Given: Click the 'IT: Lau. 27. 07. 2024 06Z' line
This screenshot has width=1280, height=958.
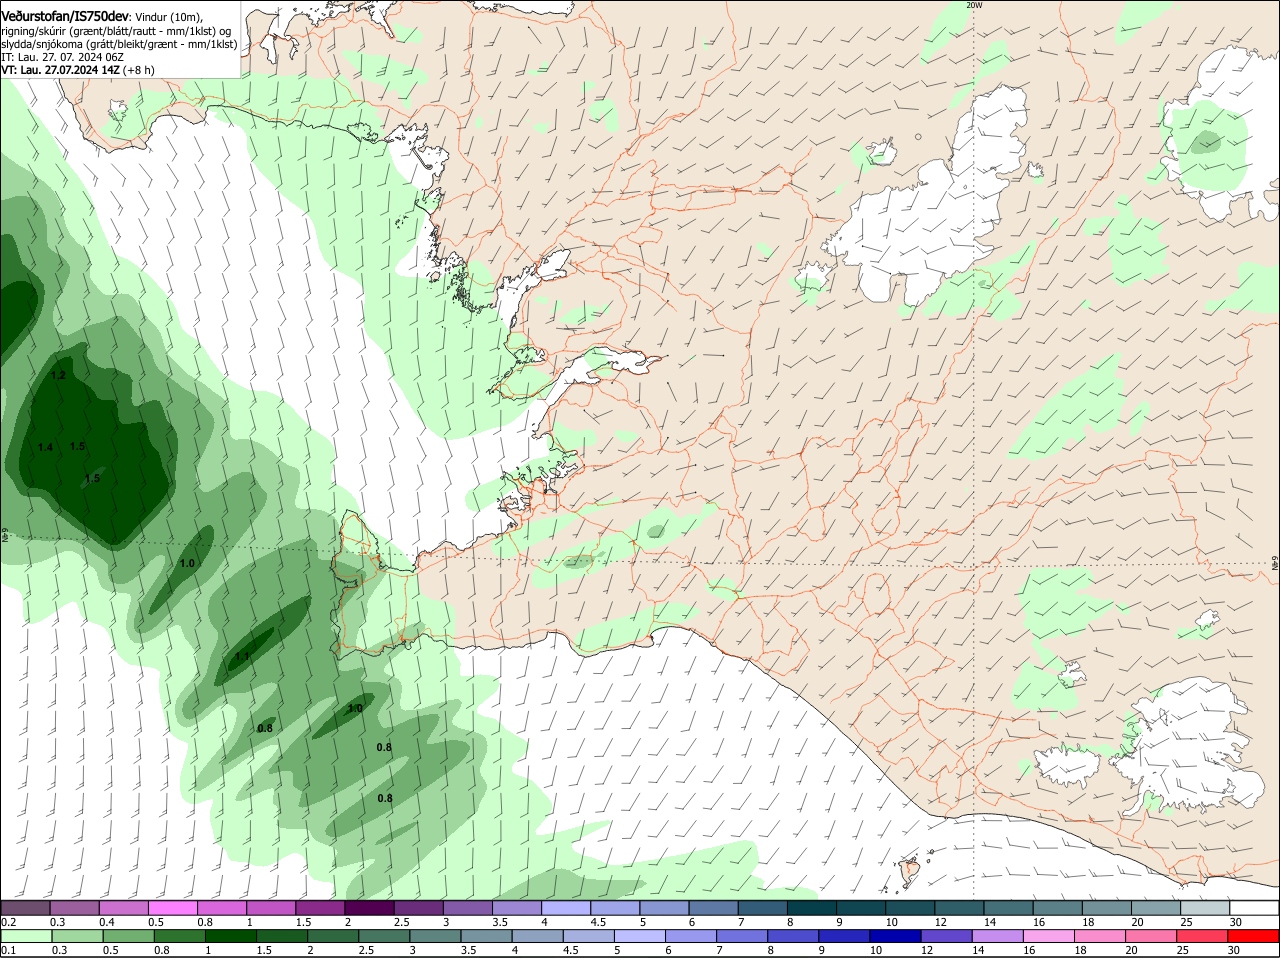Looking at the screenshot, I should point(62,57).
